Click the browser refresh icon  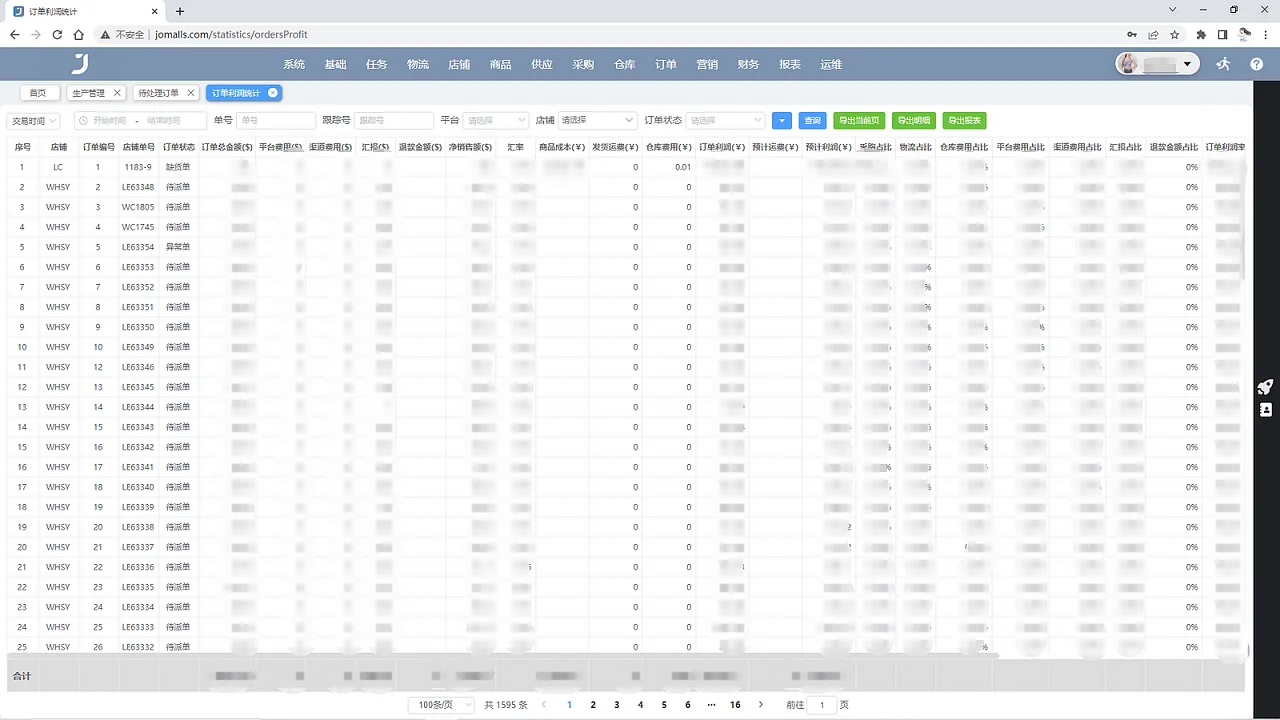tap(57, 34)
